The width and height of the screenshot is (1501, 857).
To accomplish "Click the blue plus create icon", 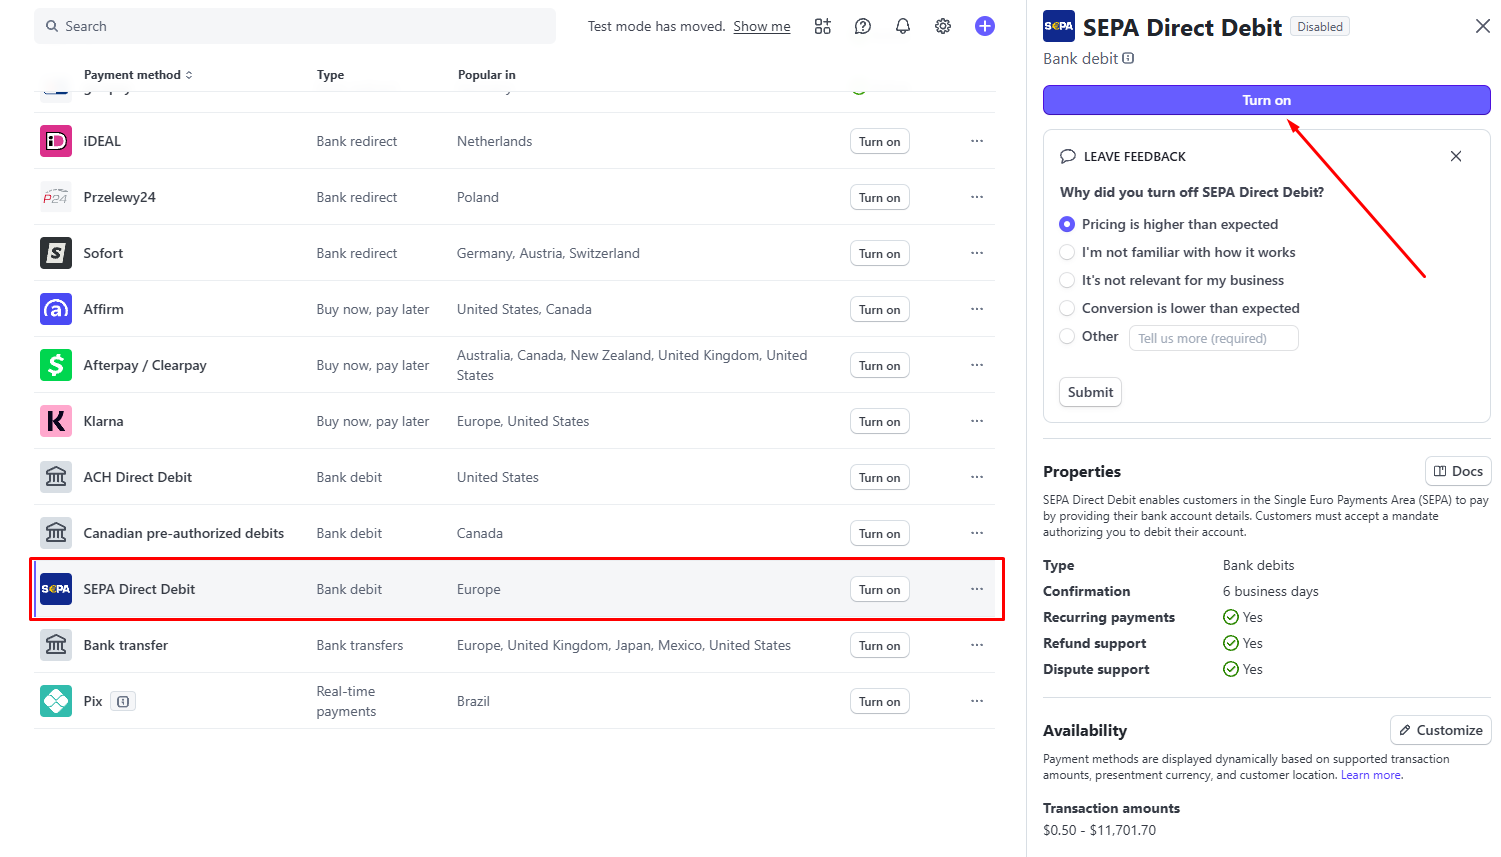I will 985,26.
